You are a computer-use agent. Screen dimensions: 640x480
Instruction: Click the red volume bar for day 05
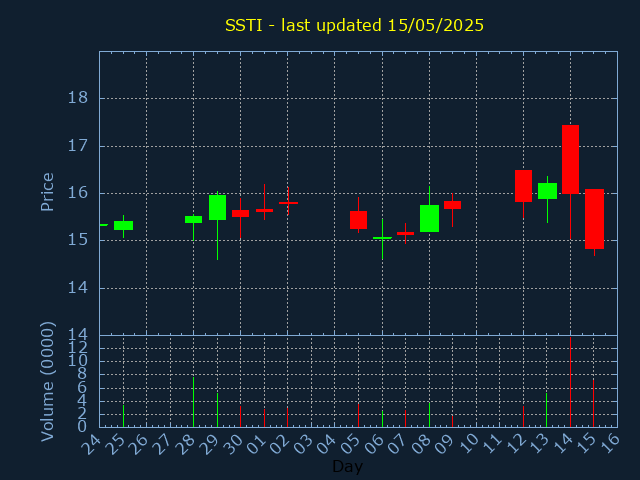click(358, 416)
